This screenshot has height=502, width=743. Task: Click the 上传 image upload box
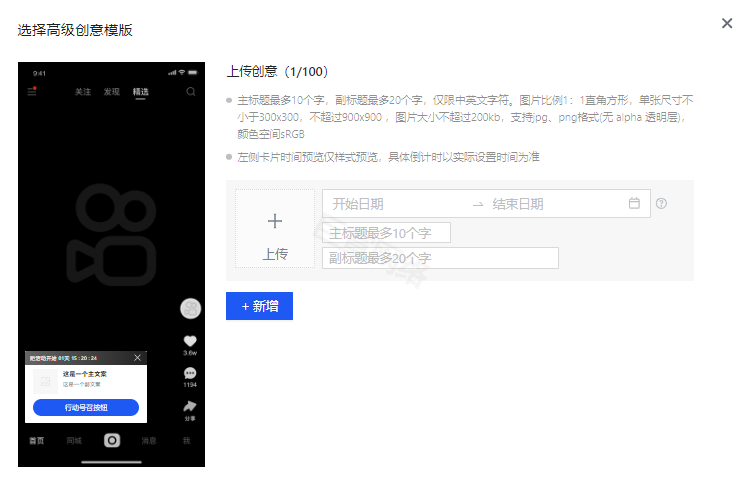coord(275,228)
